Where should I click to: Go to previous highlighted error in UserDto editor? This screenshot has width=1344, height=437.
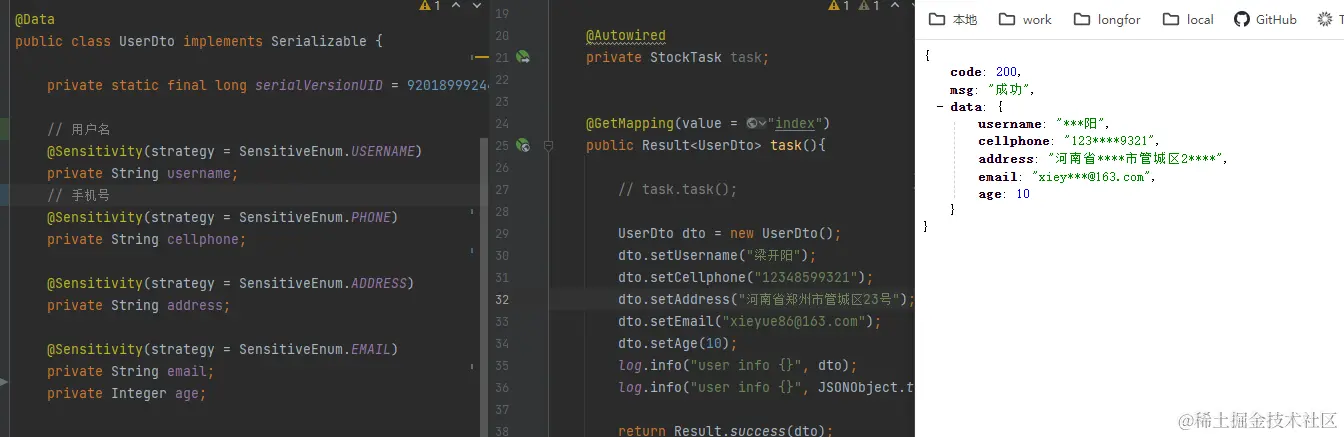point(456,6)
